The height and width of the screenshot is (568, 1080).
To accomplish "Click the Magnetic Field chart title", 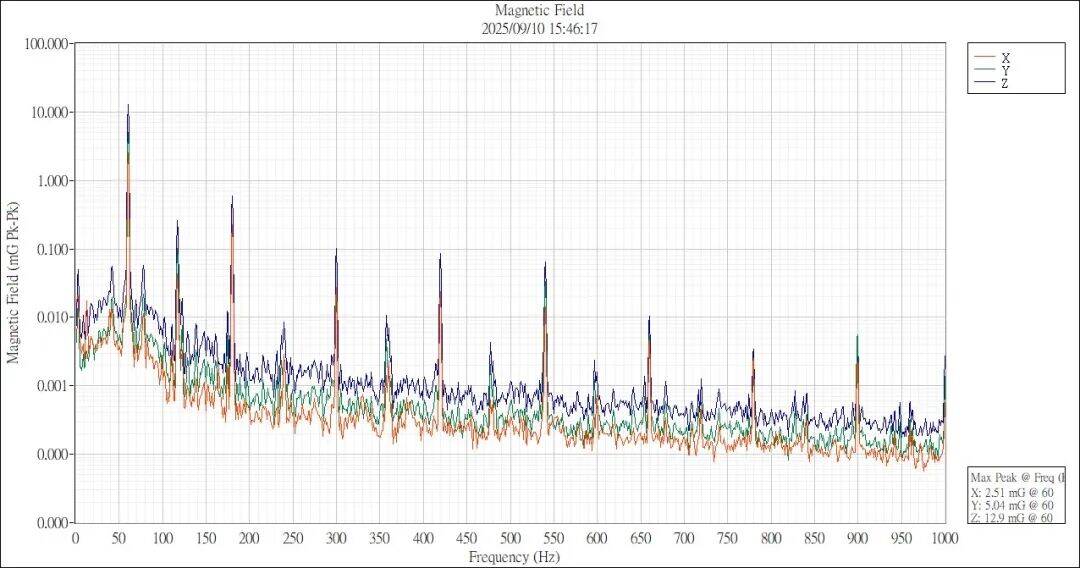I will click(539, 11).
